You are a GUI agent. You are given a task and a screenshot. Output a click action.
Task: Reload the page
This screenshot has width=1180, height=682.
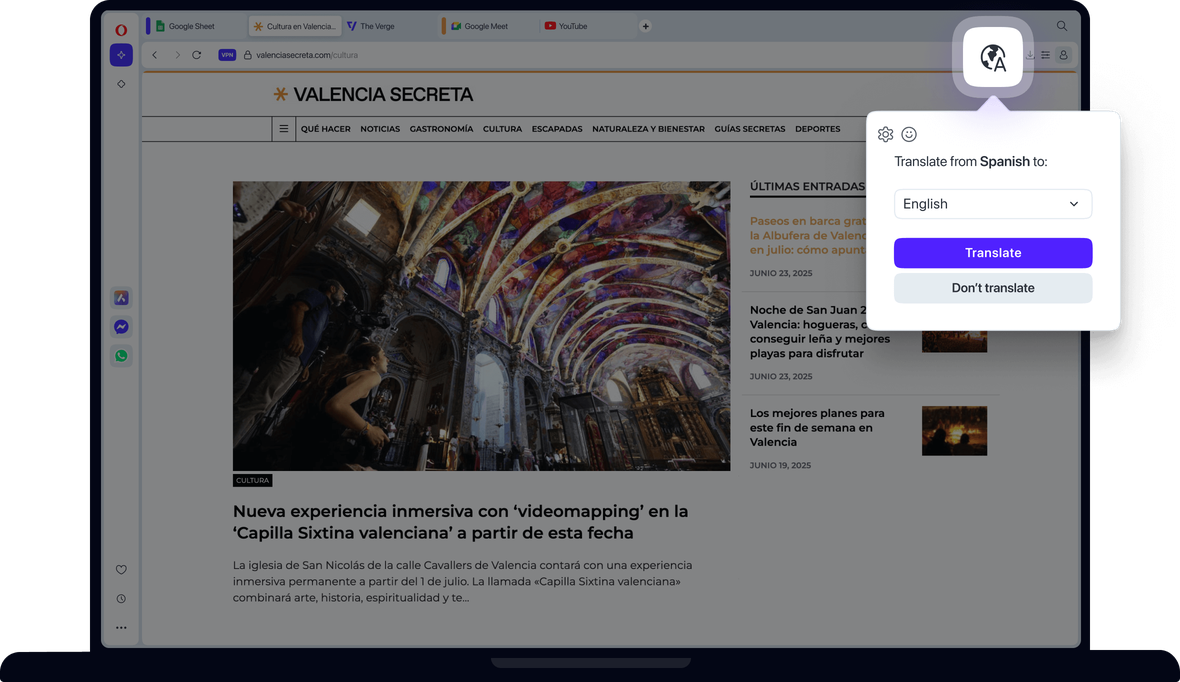(196, 55)
